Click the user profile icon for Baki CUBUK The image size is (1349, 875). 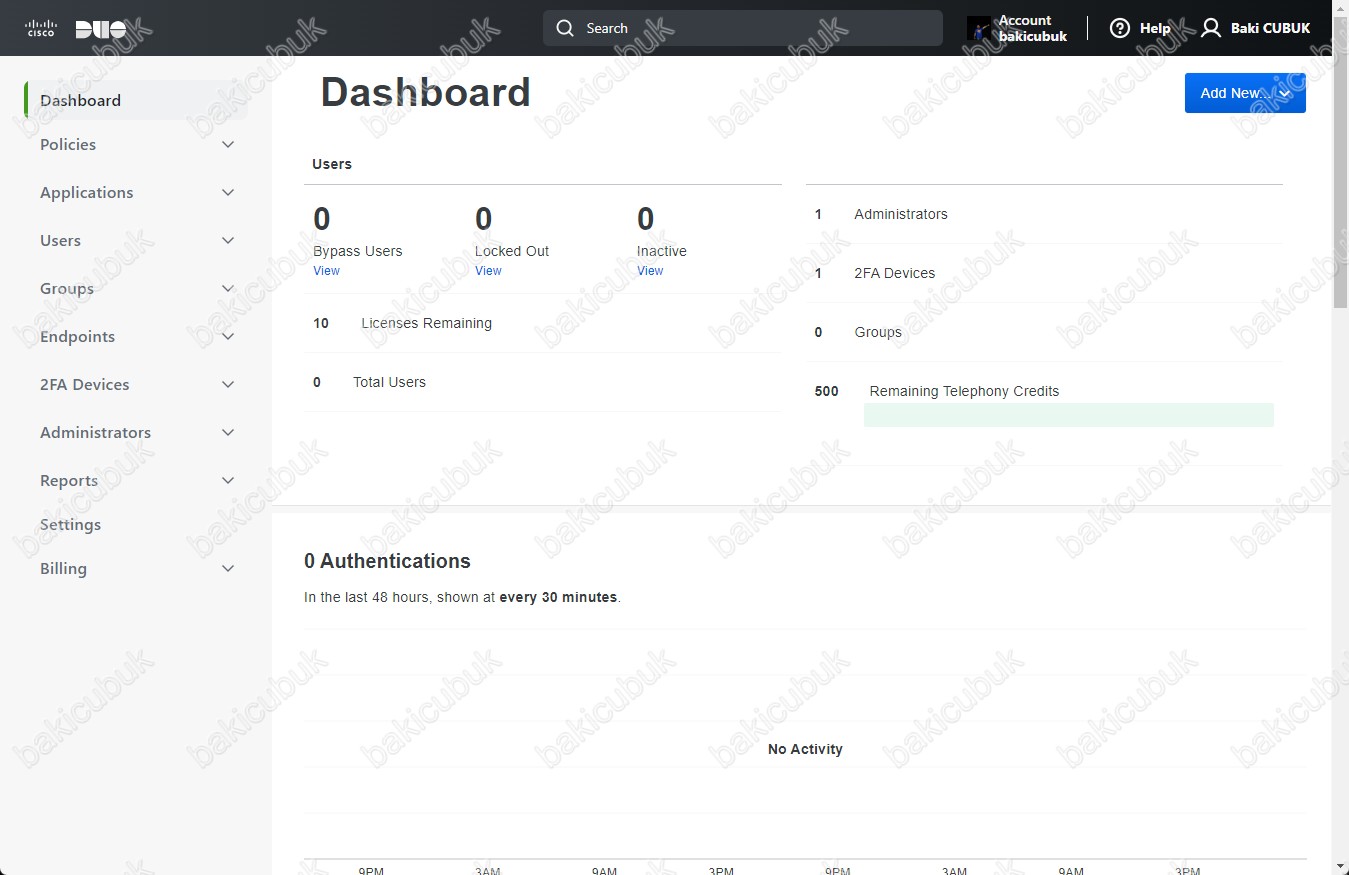click(1211, 28)
